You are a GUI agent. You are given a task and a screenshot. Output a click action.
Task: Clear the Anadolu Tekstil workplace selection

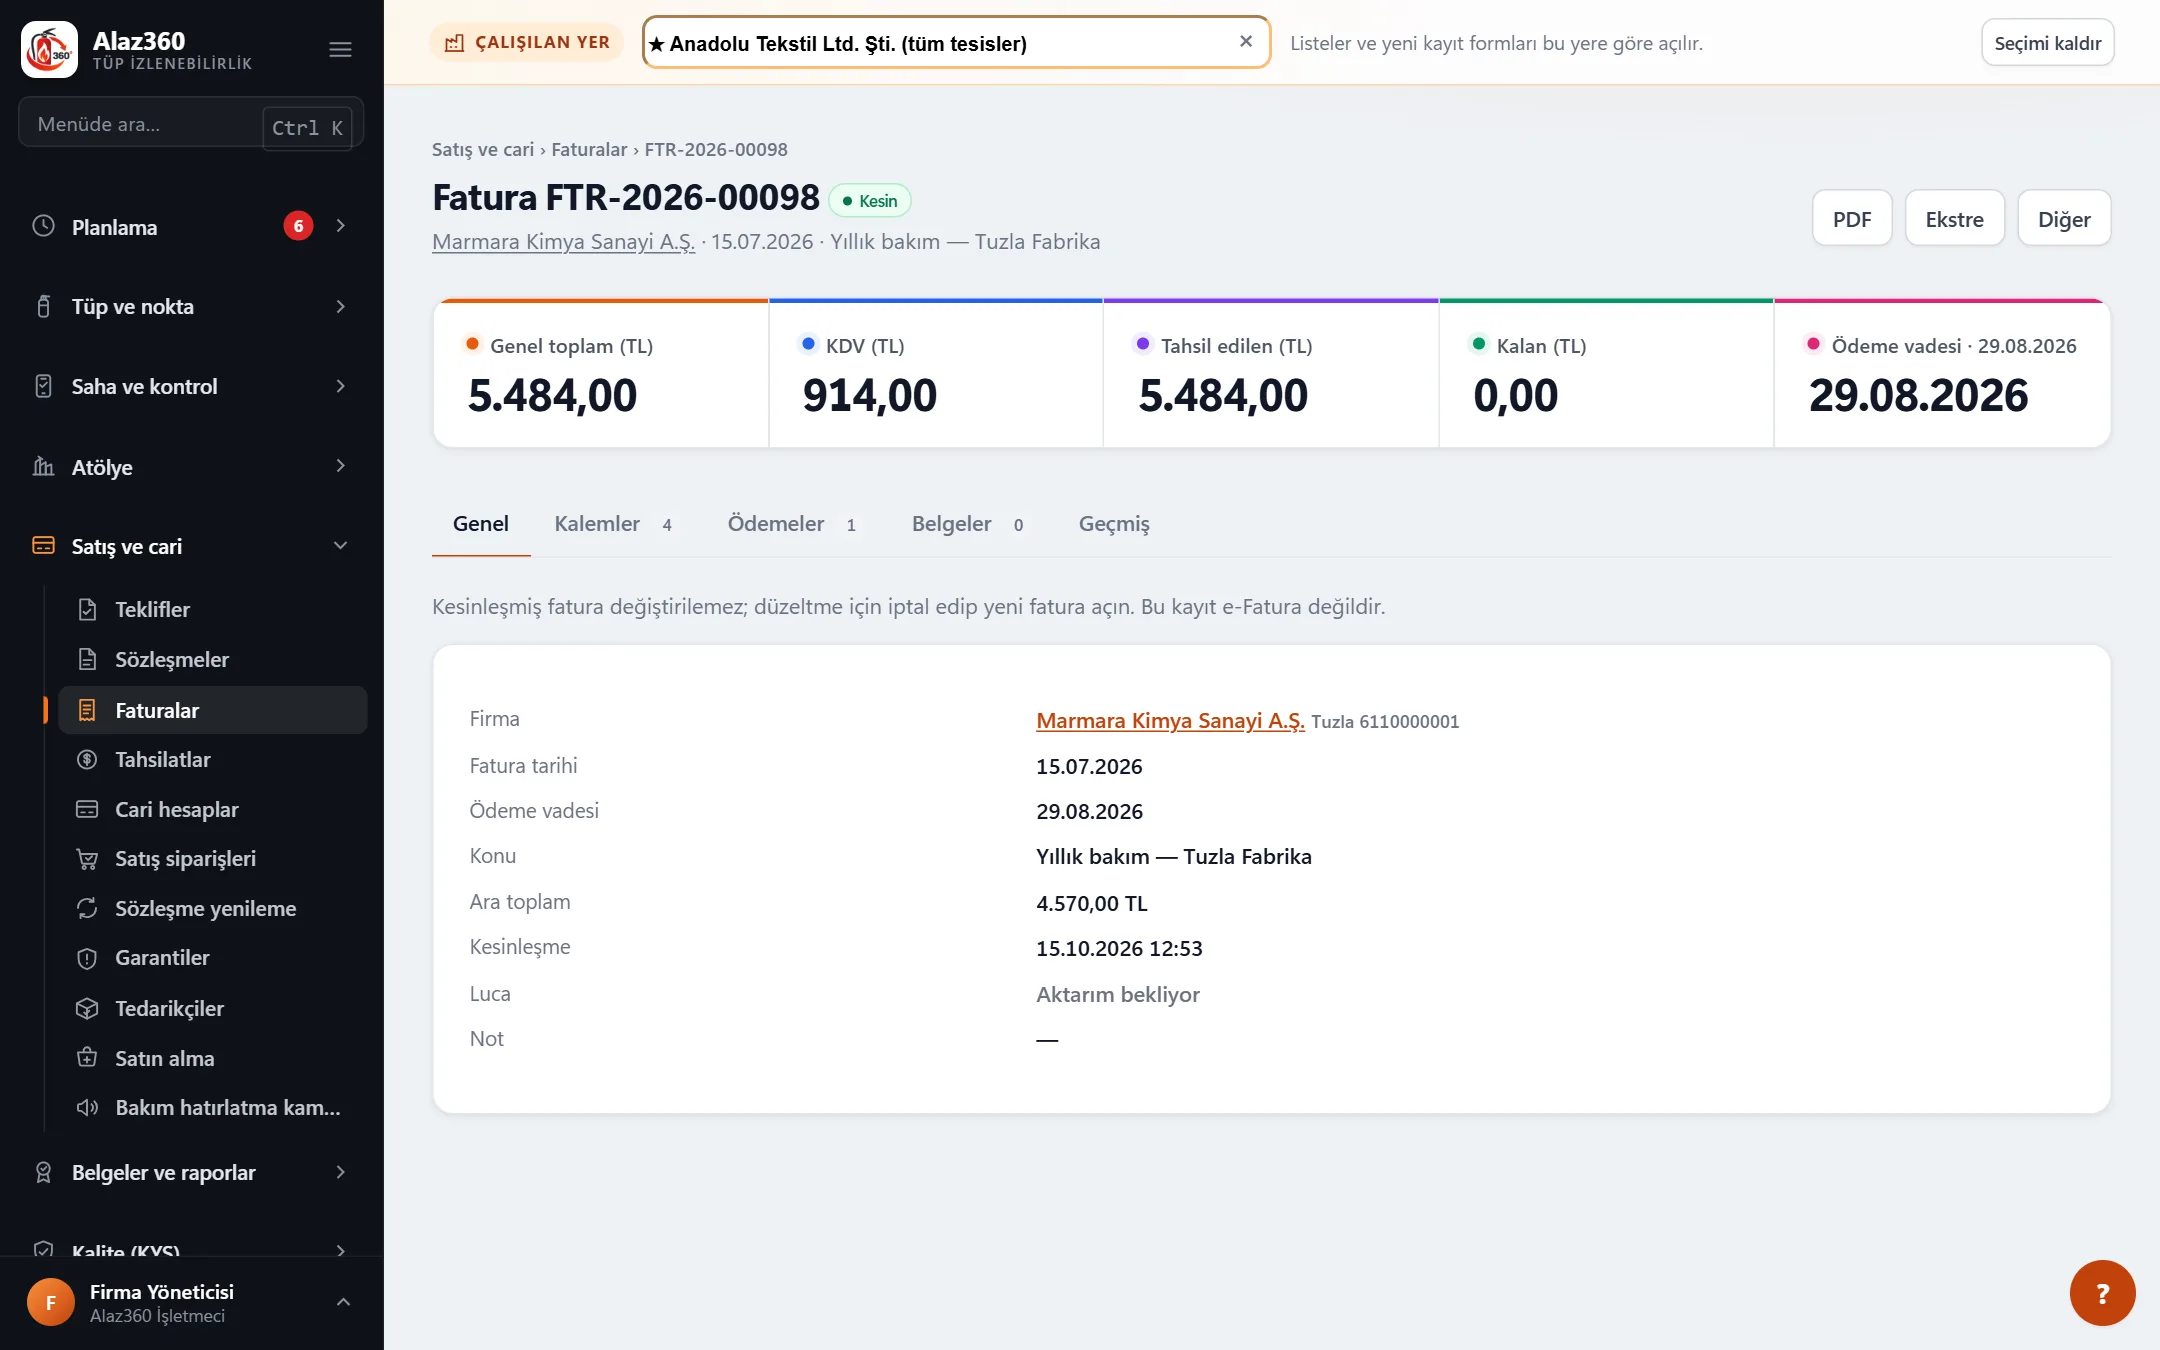click(x=1245, y=42)
